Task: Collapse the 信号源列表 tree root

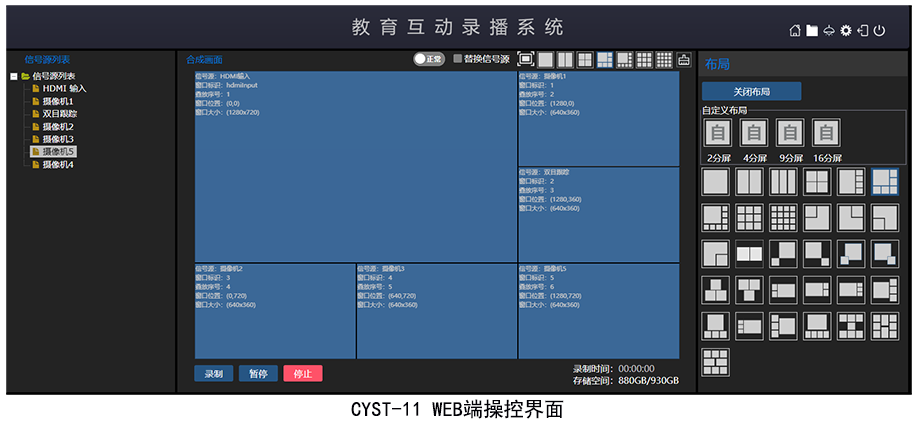Action: pyautogui.click(x=13, y=76)
